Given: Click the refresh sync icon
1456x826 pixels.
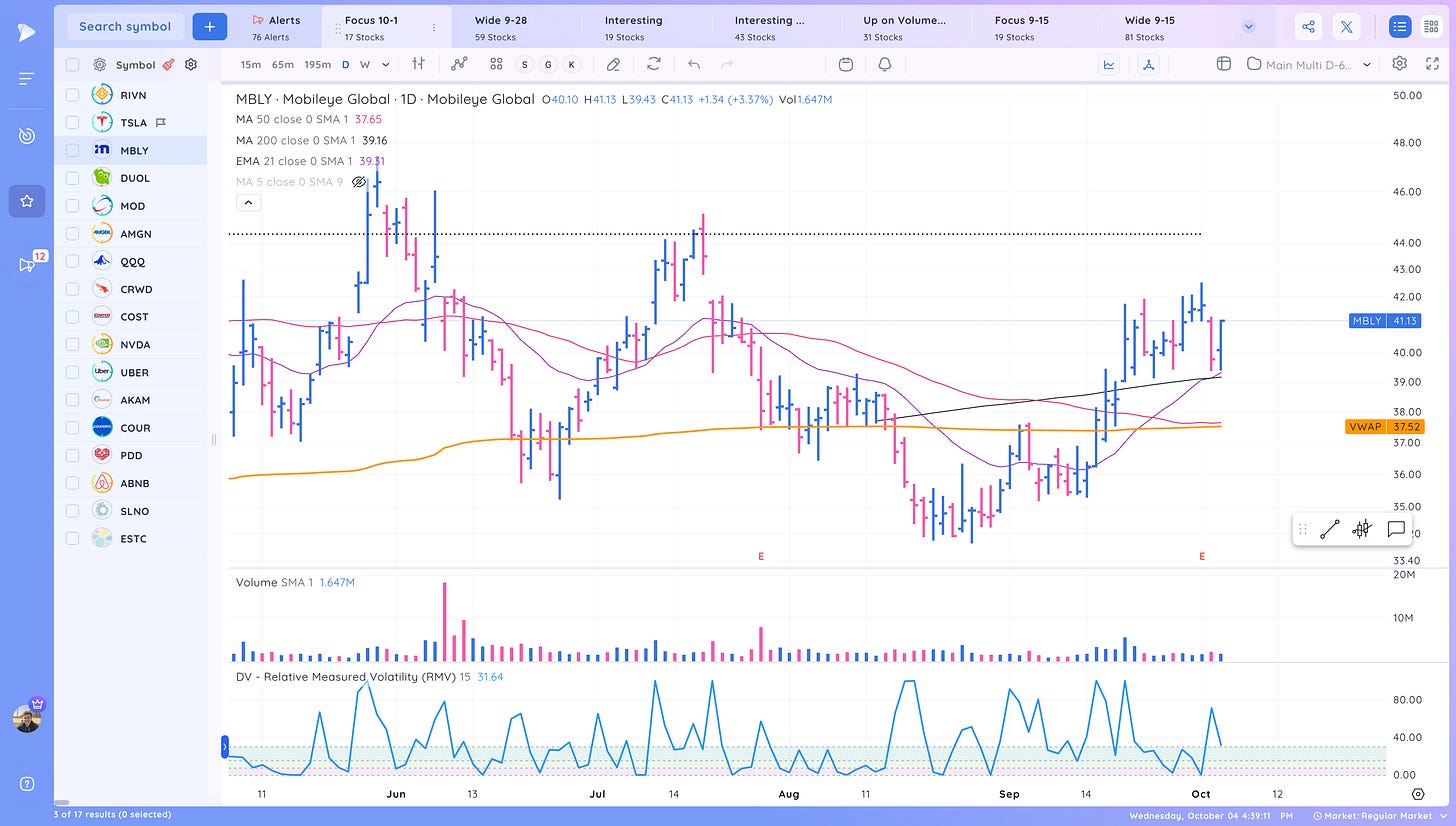Looking at the screenshot, I should click(654, 64).
